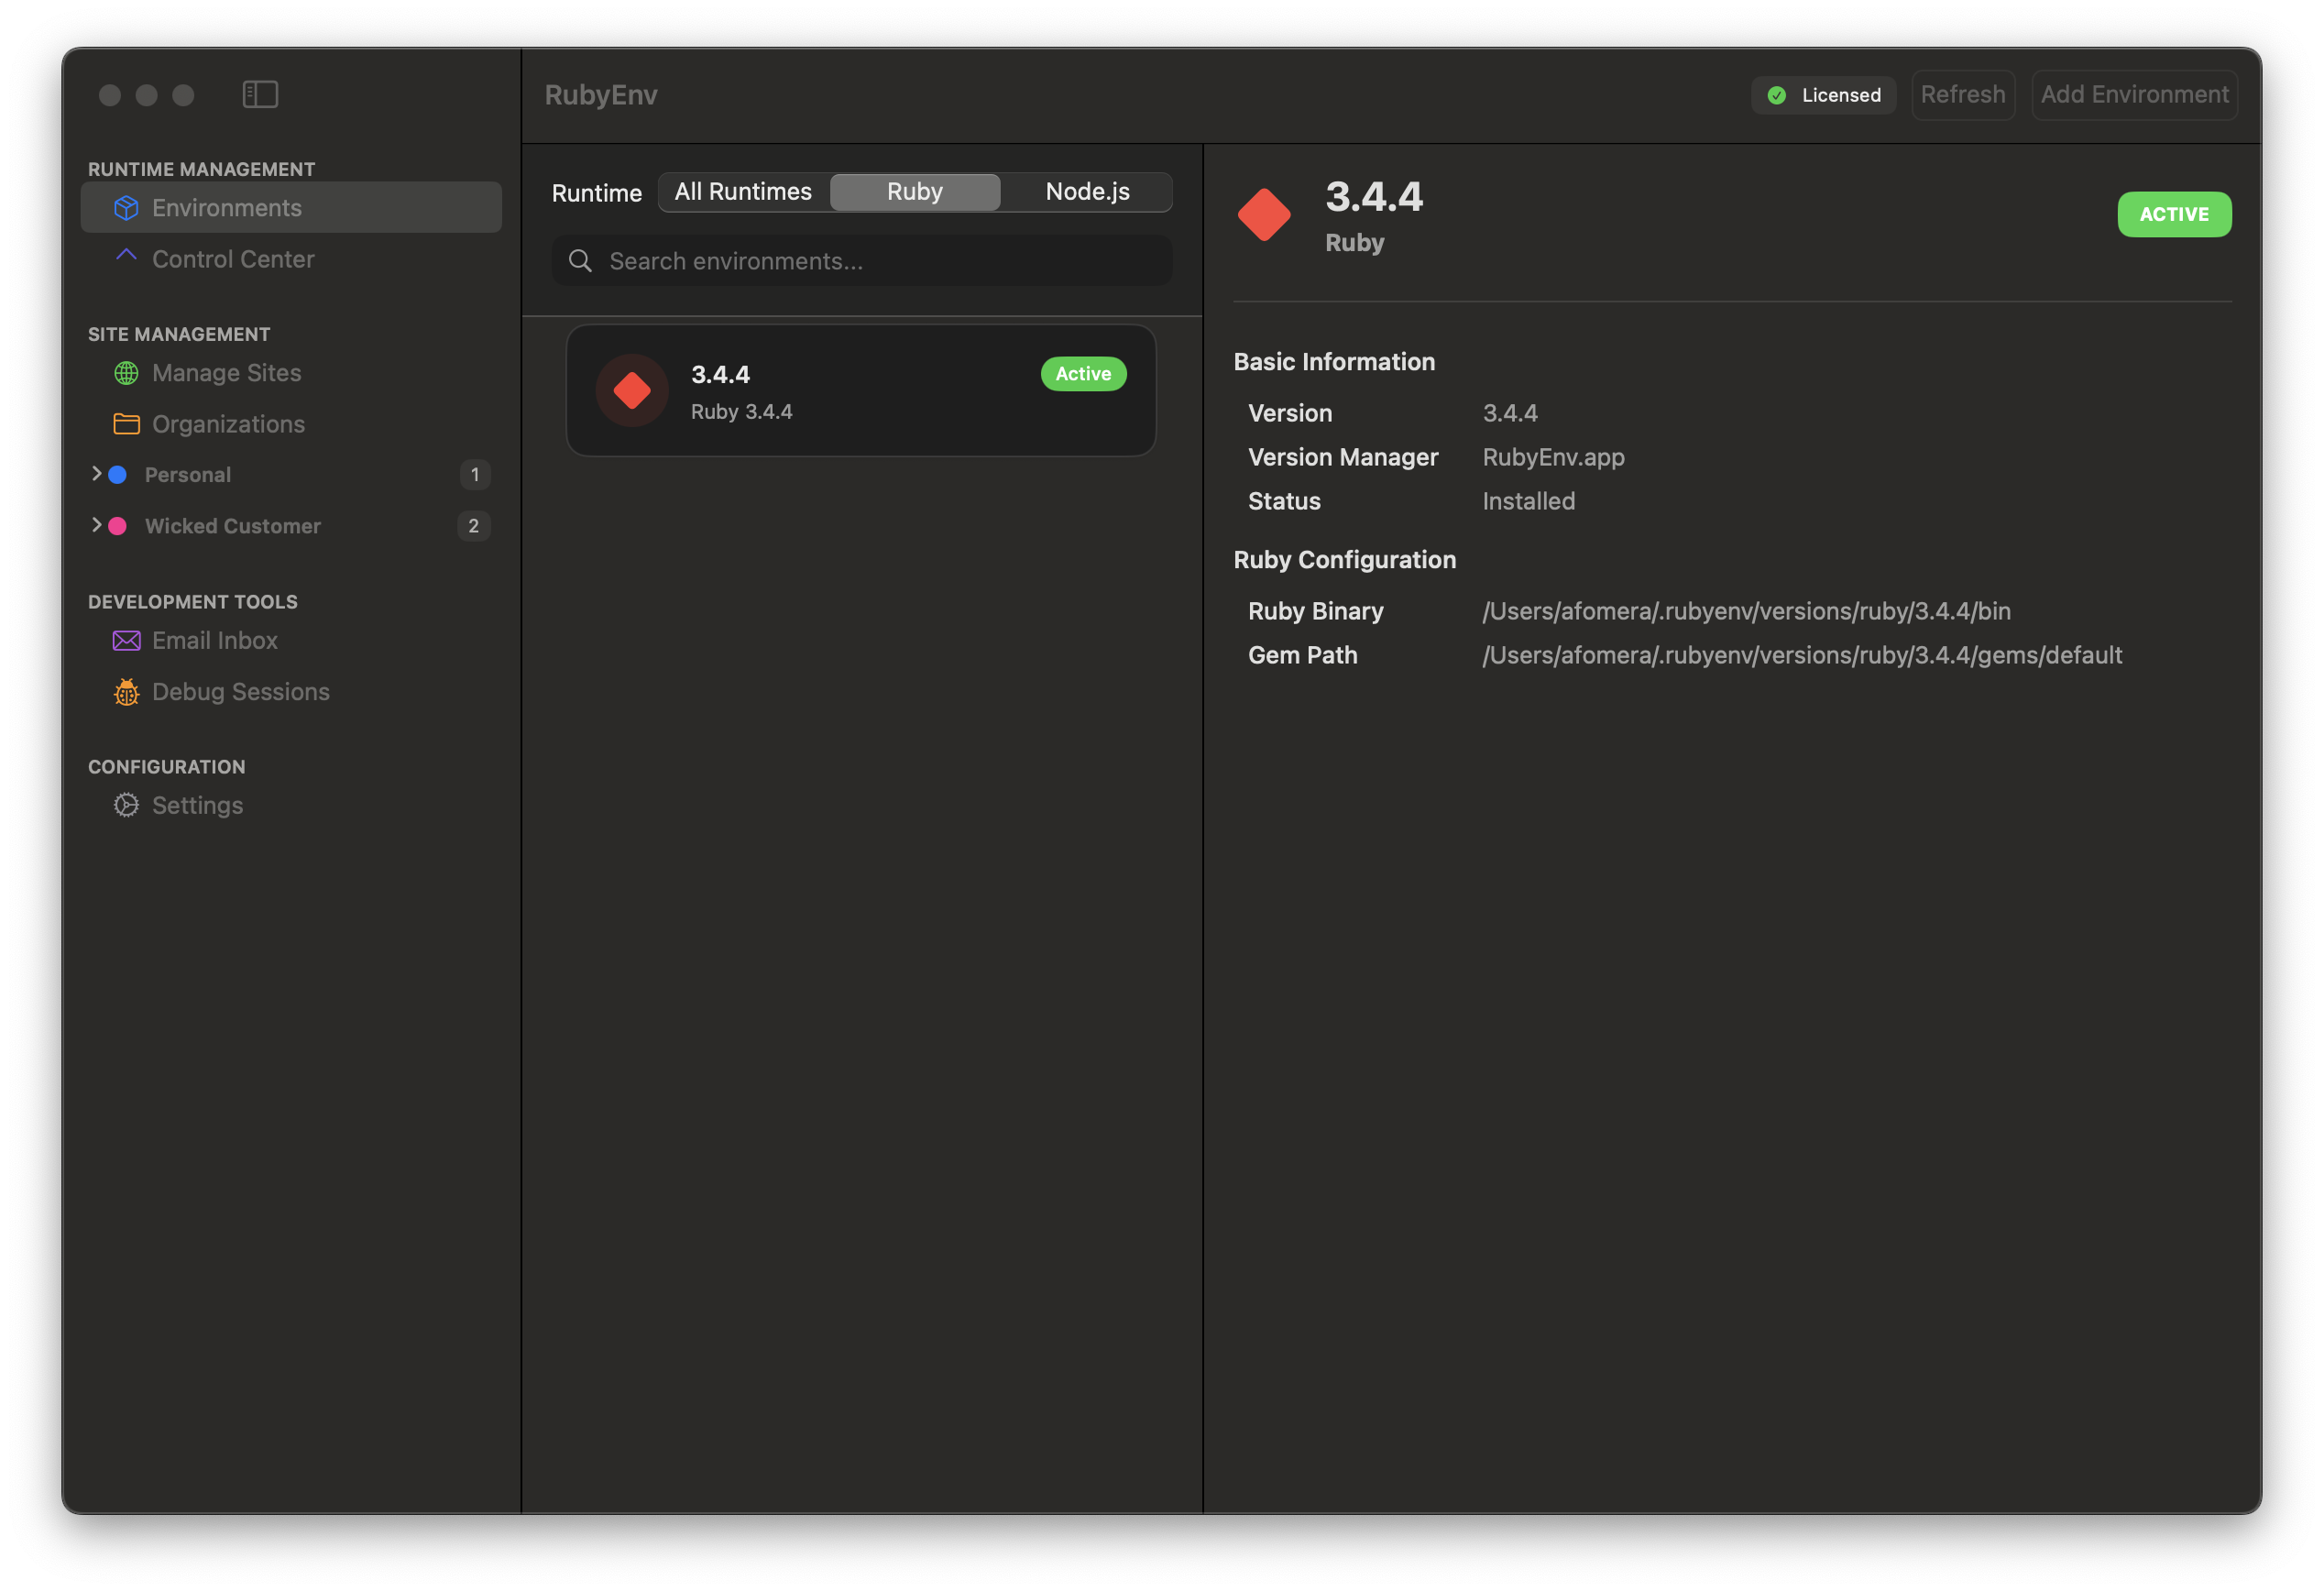Click the Wicked Customer label
The image size is (2324, 1591).
233,526
